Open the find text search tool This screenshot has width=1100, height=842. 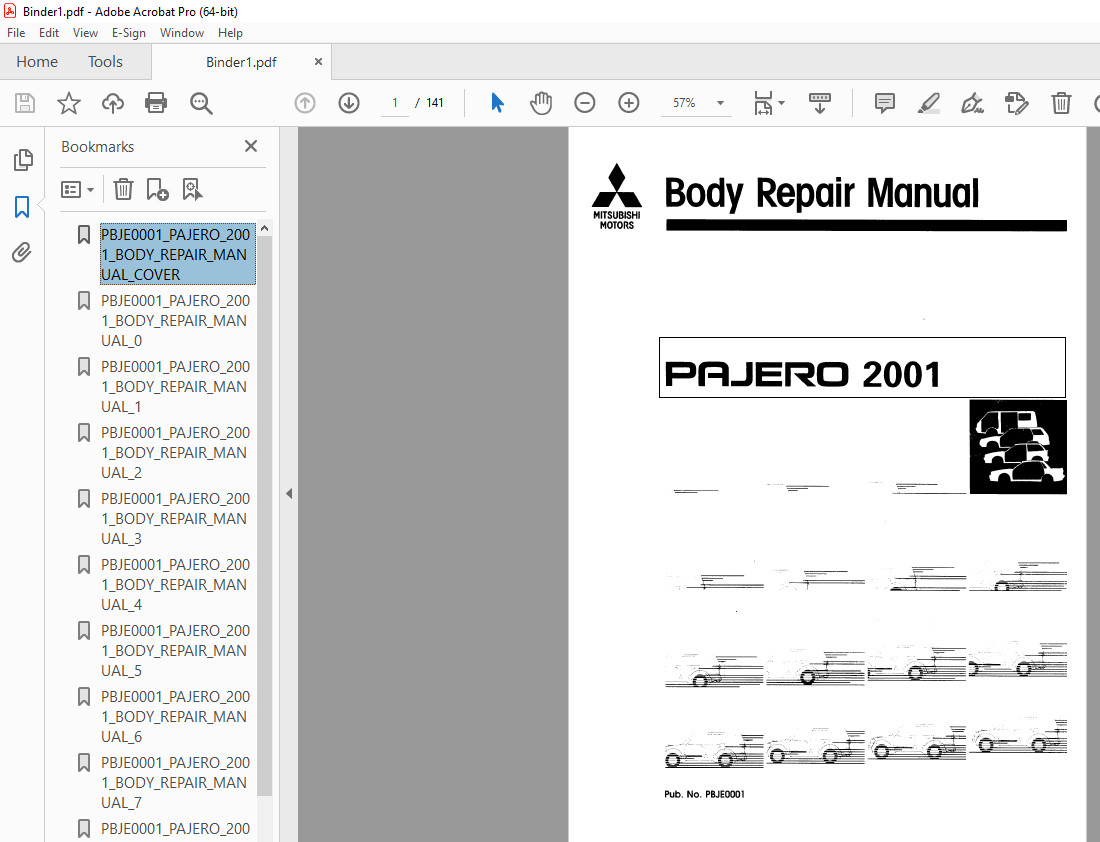tap(201, 103)
